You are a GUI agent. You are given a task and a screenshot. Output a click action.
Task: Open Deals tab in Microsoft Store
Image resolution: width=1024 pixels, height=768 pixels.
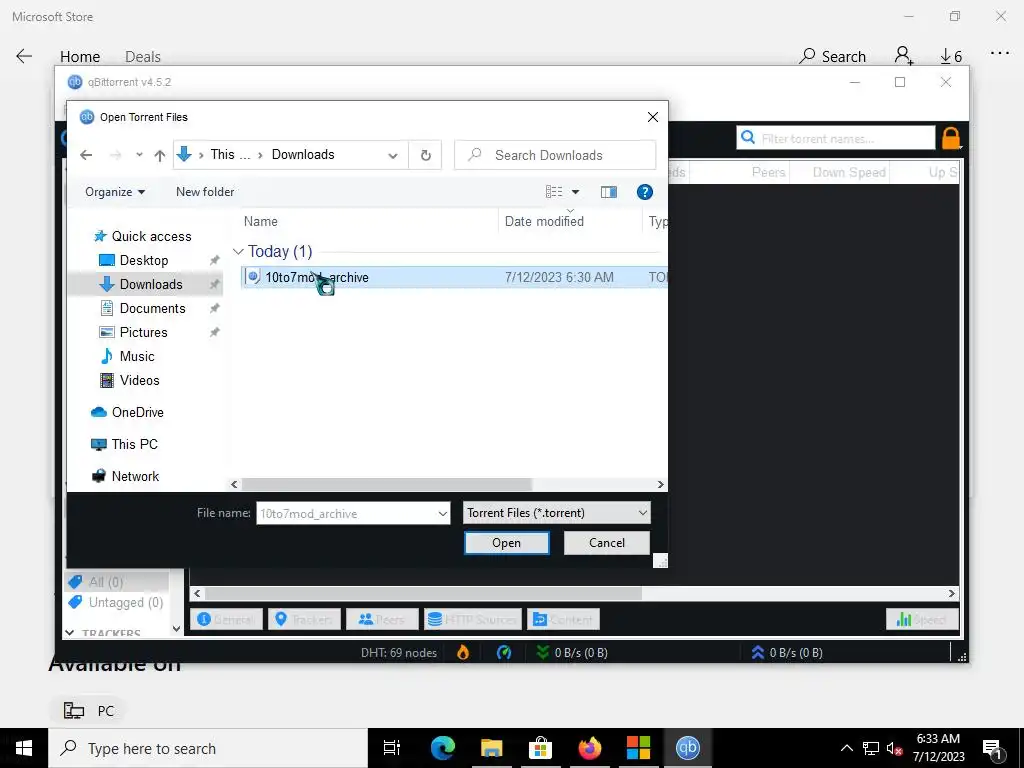tap(142, 57)
